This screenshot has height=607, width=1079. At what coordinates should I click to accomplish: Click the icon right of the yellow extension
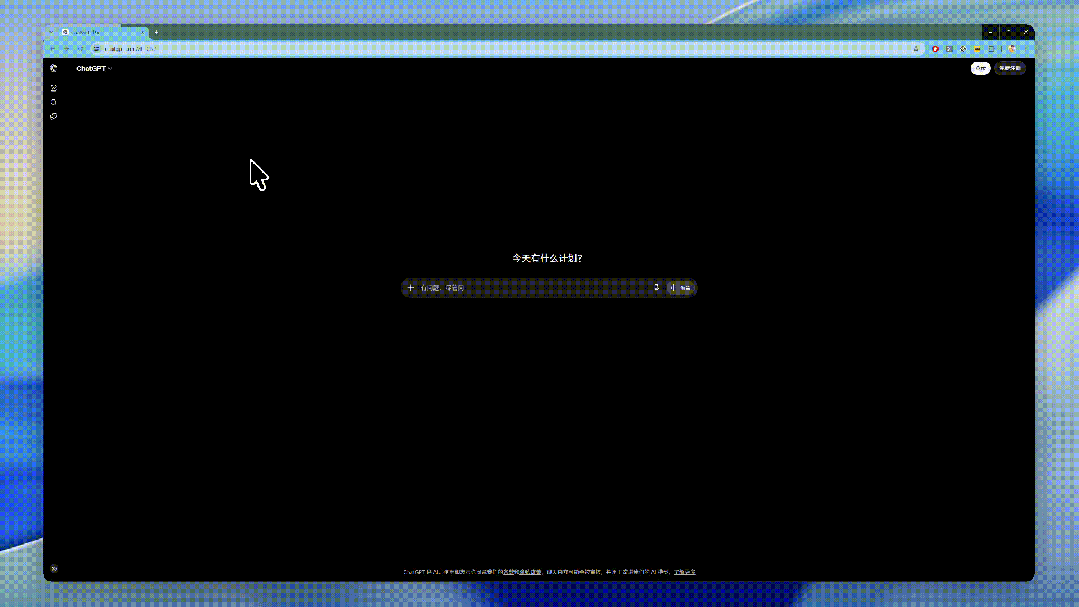(x=992, y=49)
